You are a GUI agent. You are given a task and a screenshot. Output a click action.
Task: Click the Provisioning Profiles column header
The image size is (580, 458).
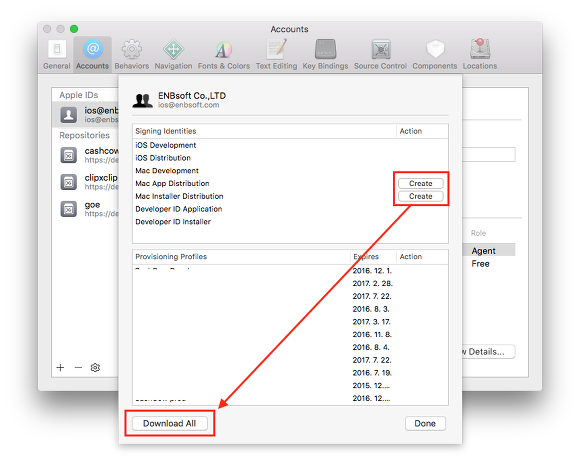pos(241,256)
